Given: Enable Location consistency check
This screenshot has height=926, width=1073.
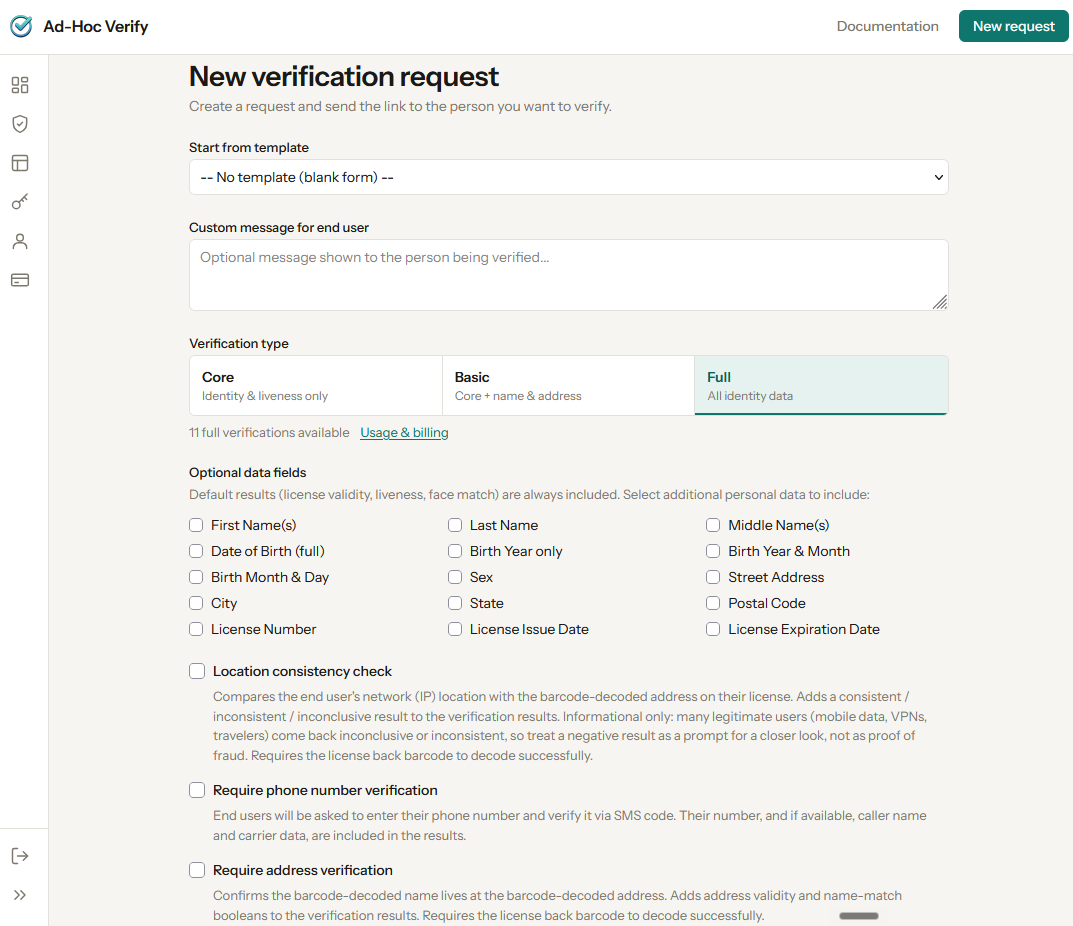Looking at the screenshot, I should pyautogui.click(x=197, y=671).
